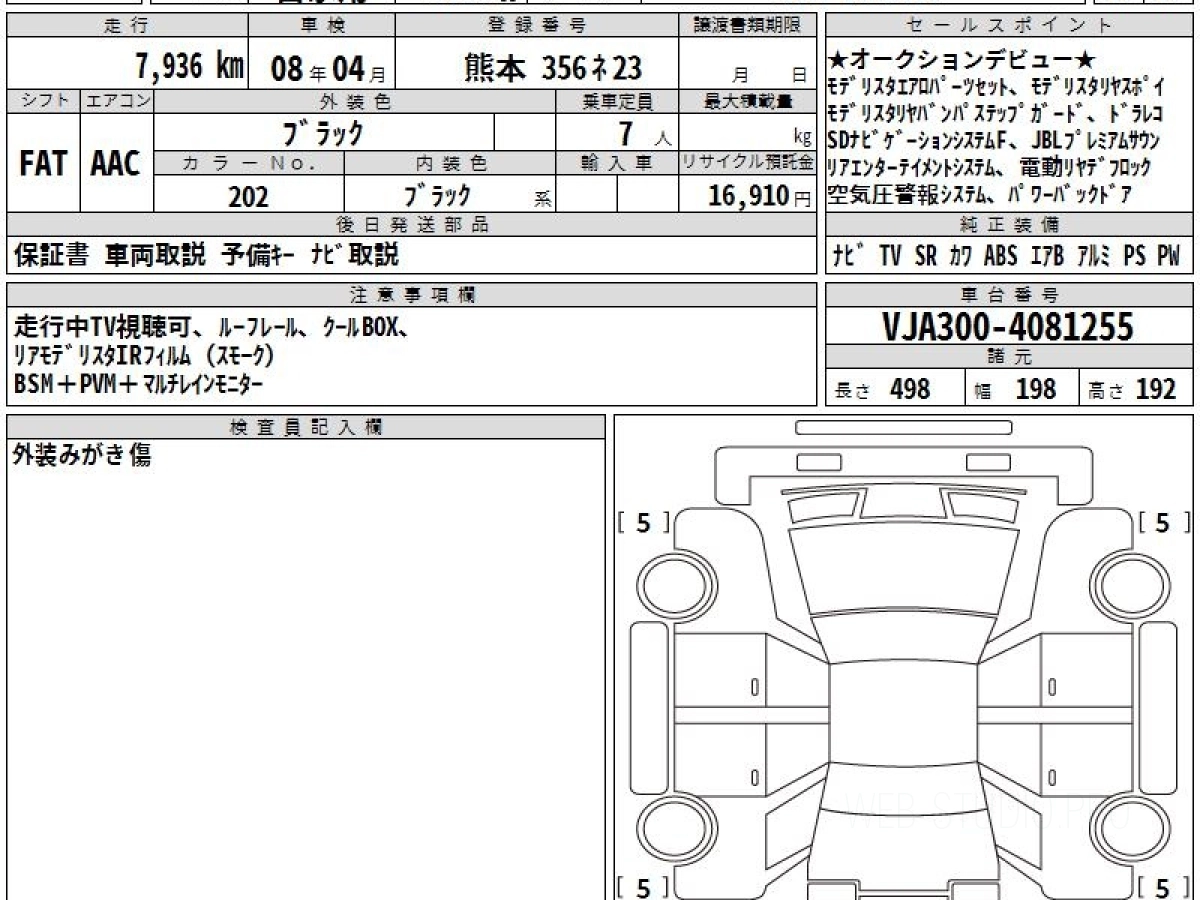Select the height value 高さ 192
Viewport: 1200px width, 900px height.
(x=1134, y=390)
